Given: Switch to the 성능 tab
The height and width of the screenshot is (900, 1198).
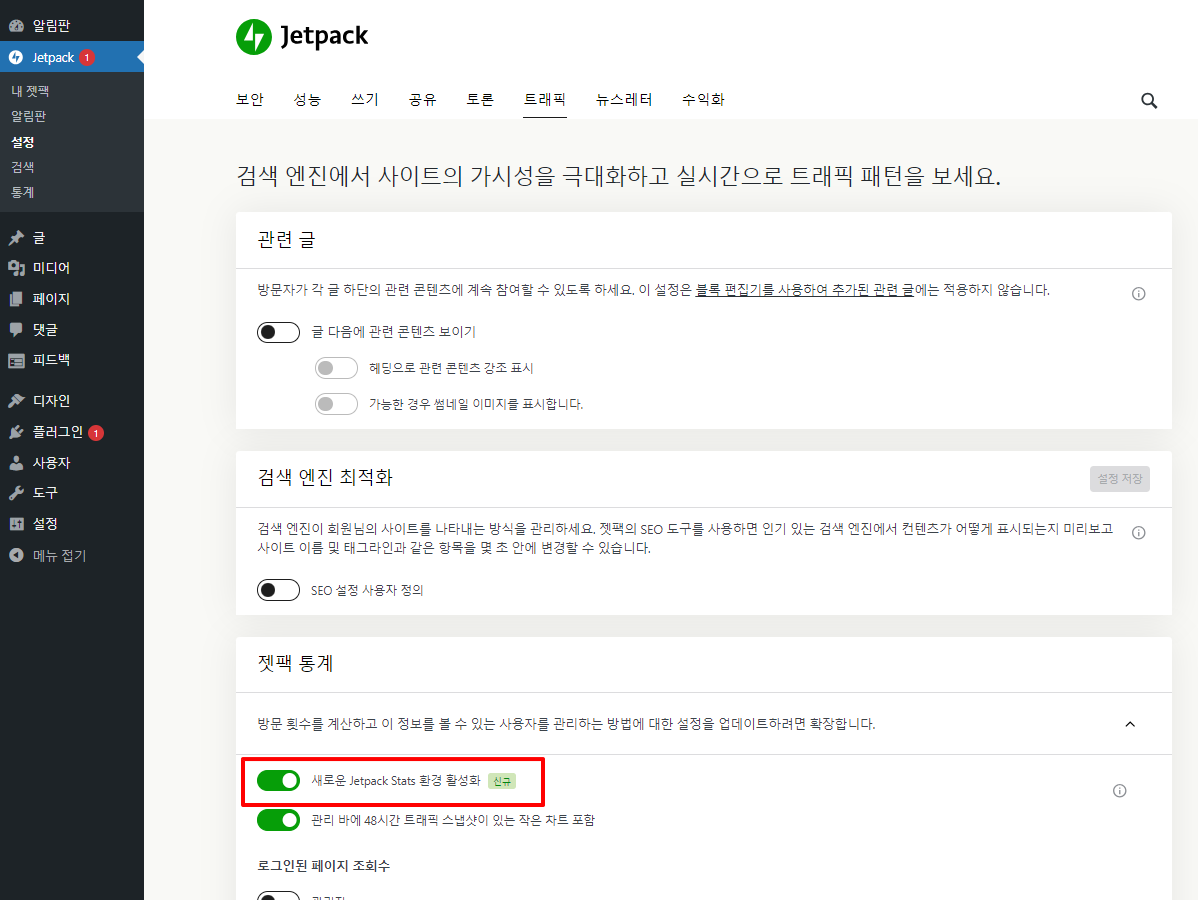Looking at the screenshot, I should (x=307, y=99).
